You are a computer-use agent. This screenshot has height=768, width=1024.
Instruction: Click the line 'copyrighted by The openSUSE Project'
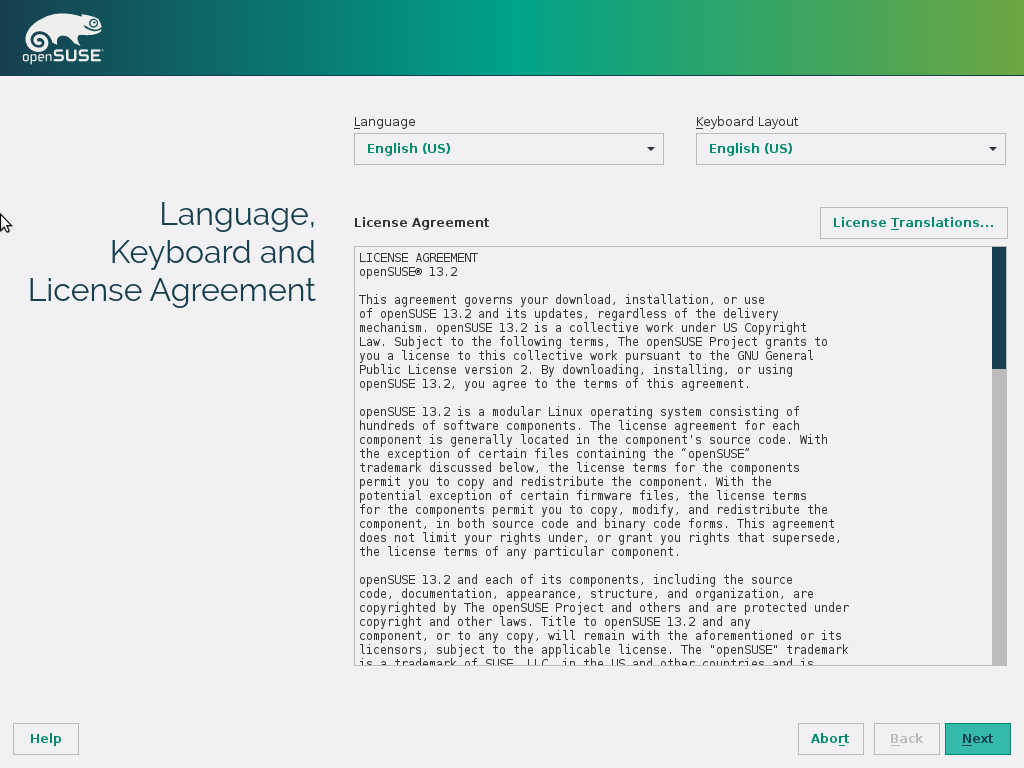pyautogui.click(x=604, y=608)
